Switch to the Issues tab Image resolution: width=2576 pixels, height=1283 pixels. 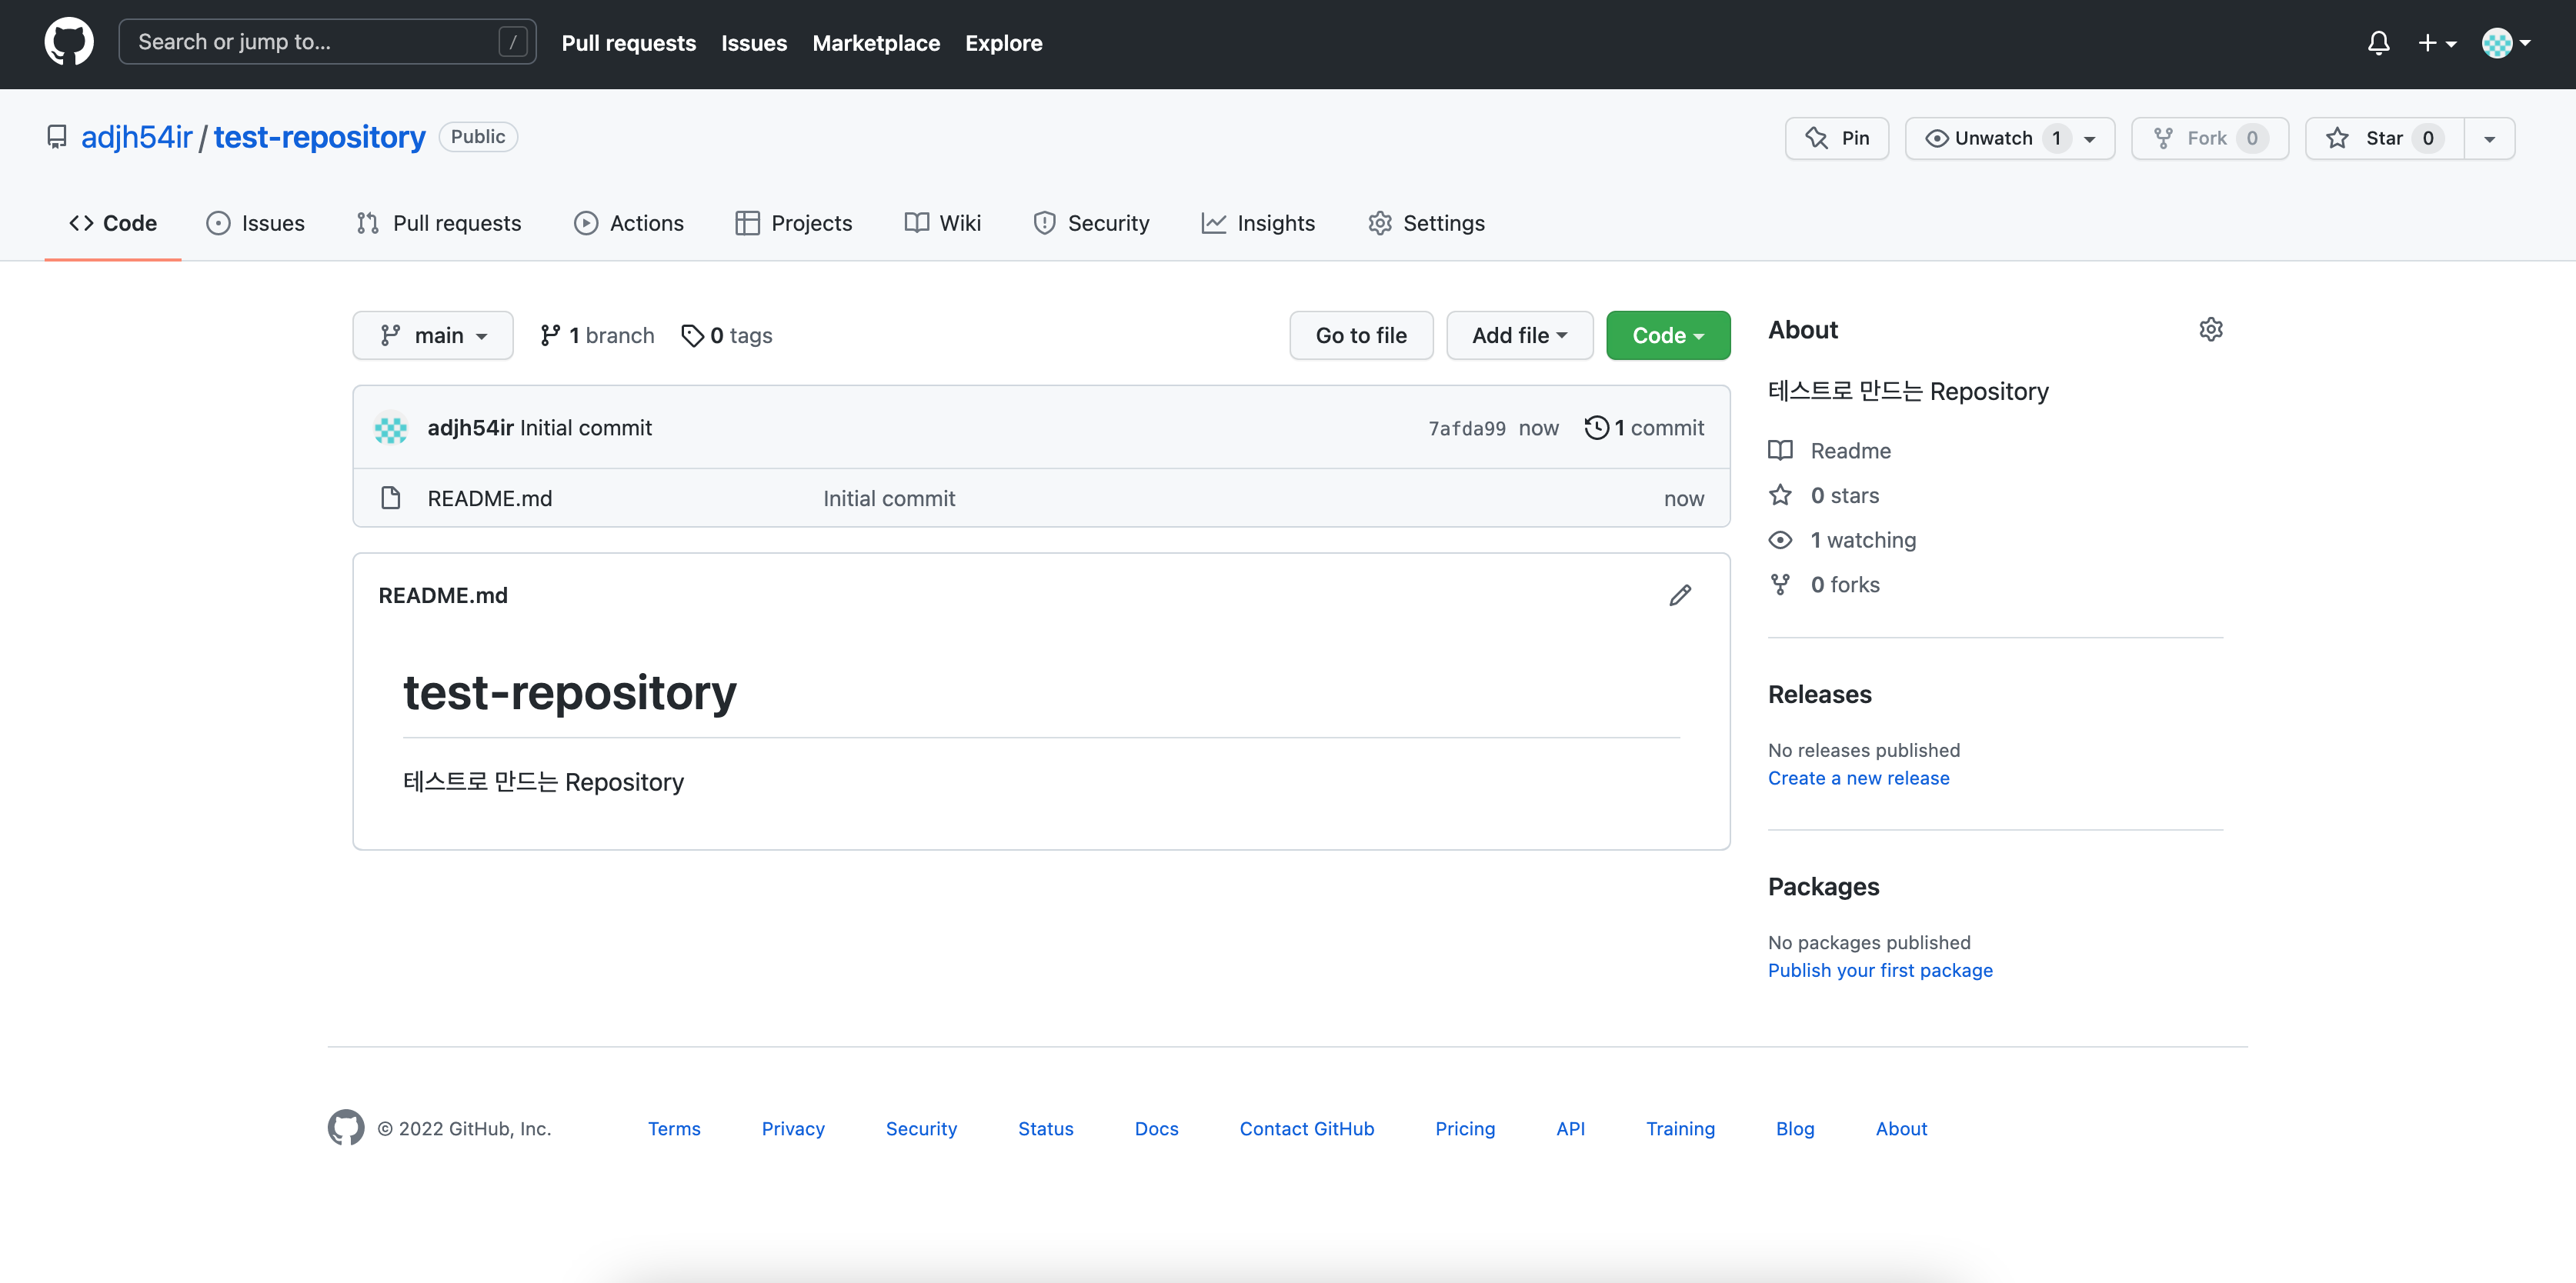(256, 223)
